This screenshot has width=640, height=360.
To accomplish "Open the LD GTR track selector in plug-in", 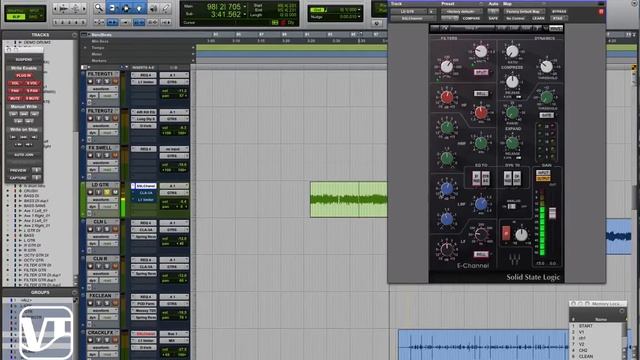I will 408,12.
